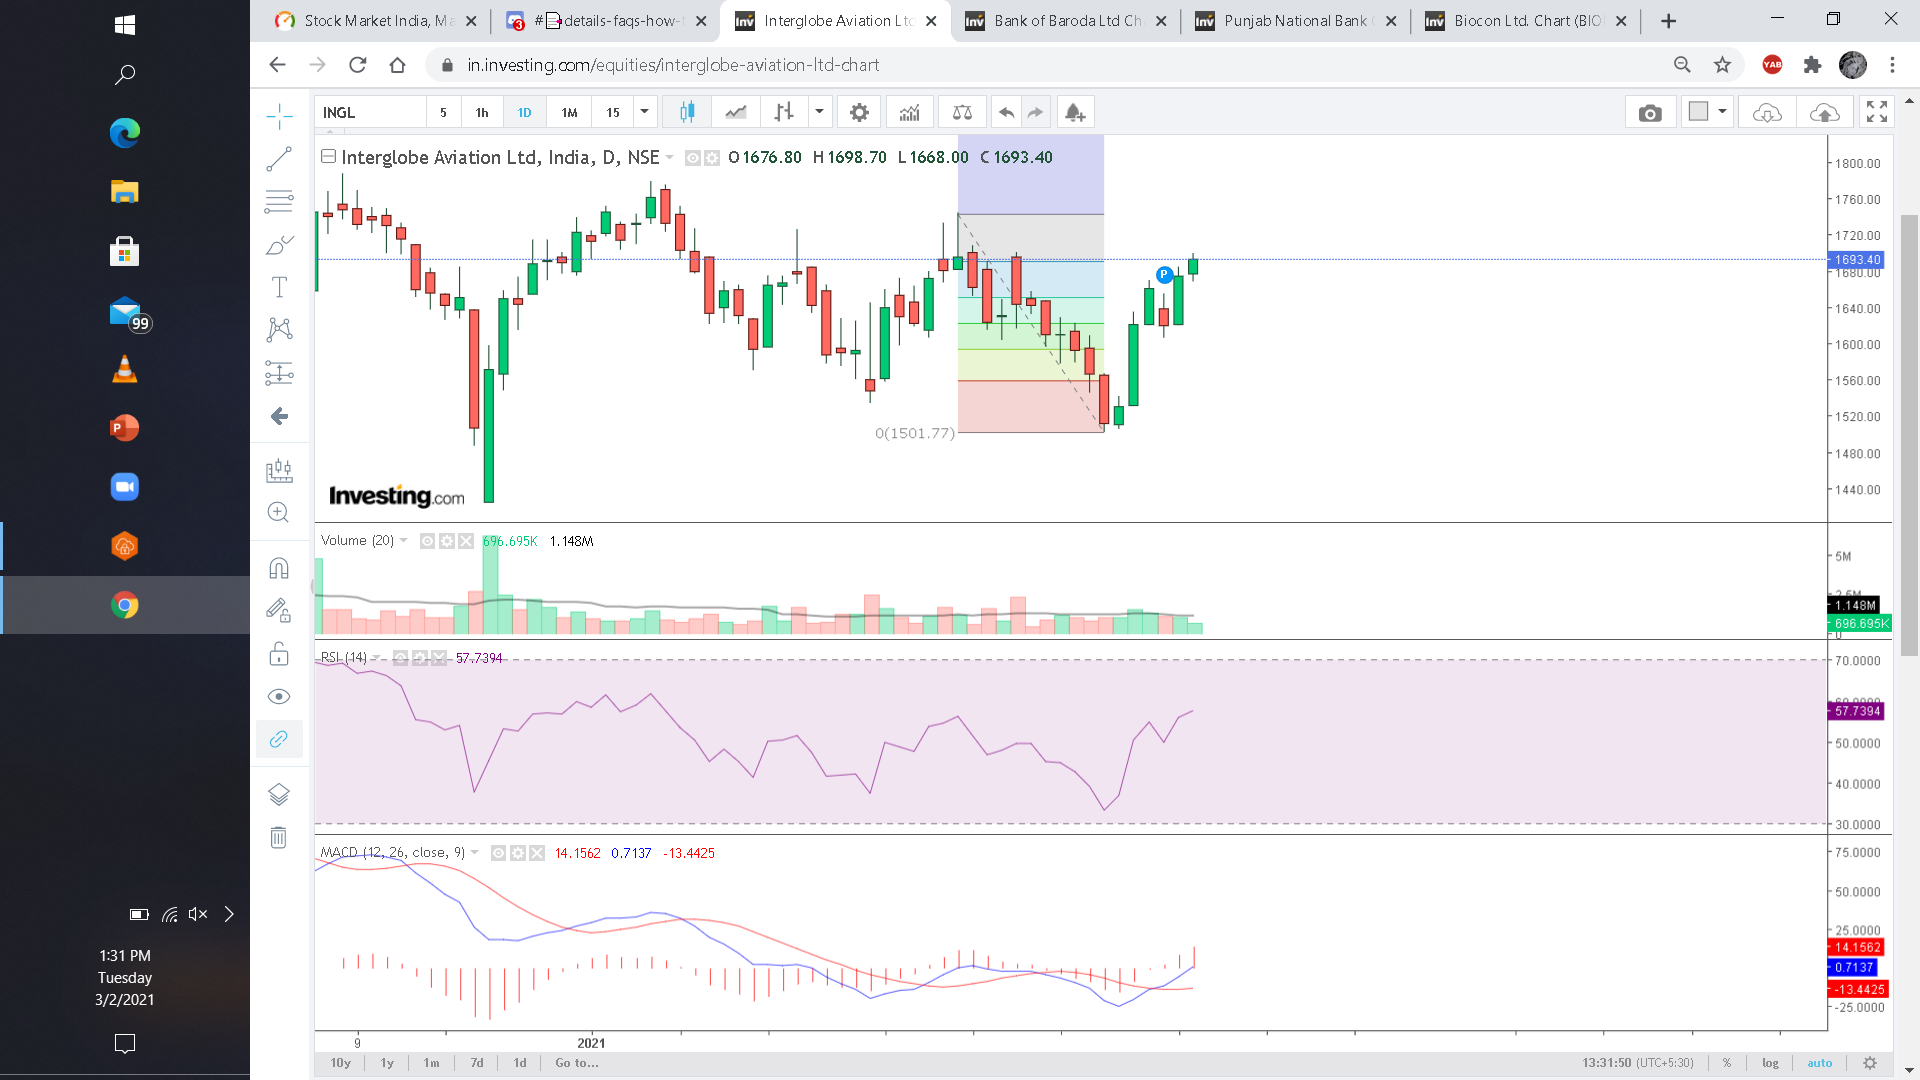Screen dimensions: 1920x1080
Task: Click the zoom in magnifier tool
Action: pyautogui.click(x=279, y=513)
